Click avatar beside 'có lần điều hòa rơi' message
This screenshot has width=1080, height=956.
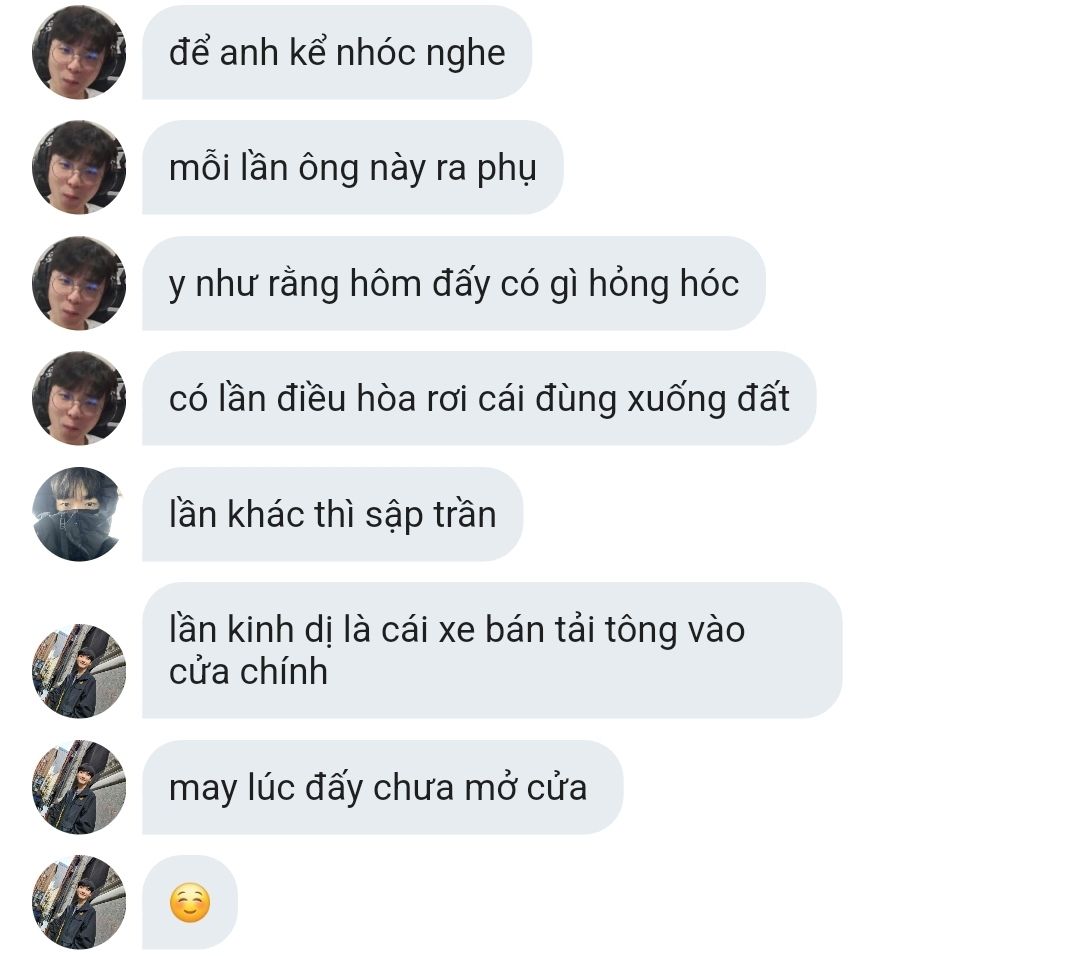[x=79, y=398]
